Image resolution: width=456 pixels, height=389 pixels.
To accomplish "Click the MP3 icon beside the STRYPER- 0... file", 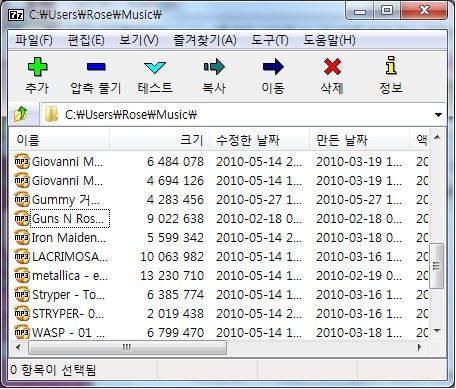I will [22, 313].
